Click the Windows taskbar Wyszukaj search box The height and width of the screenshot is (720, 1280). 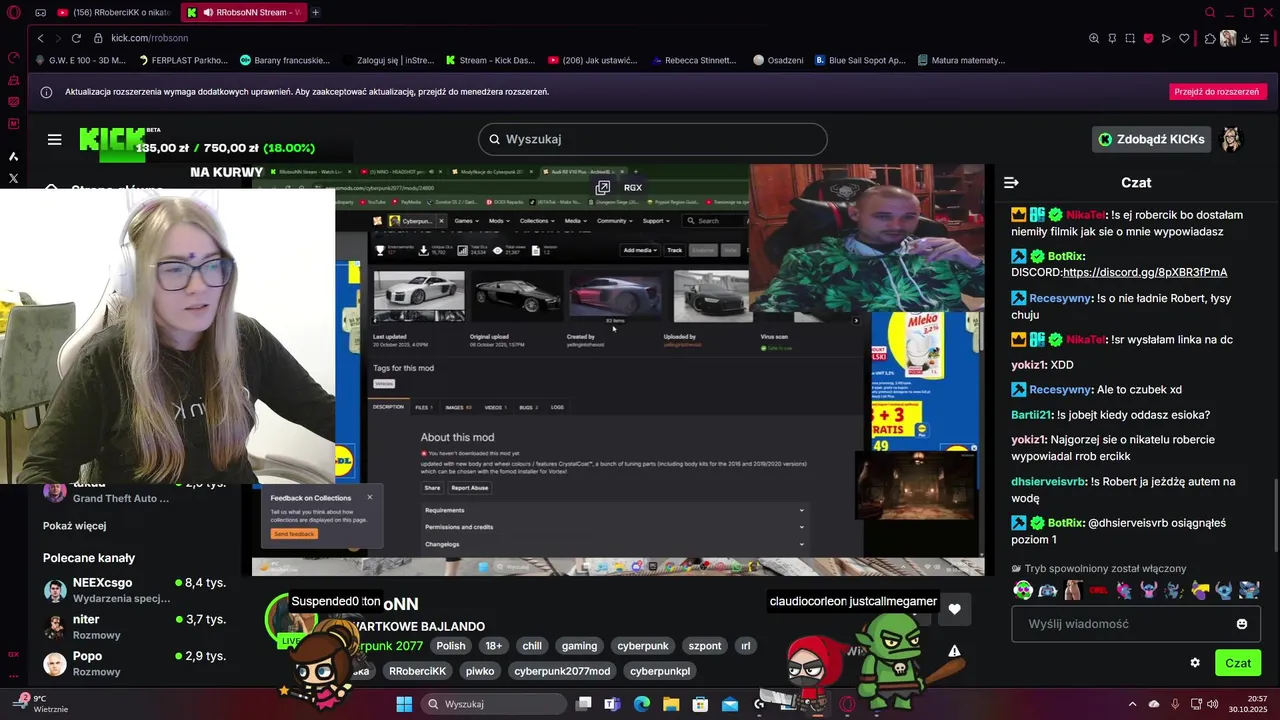pos(494,704)
